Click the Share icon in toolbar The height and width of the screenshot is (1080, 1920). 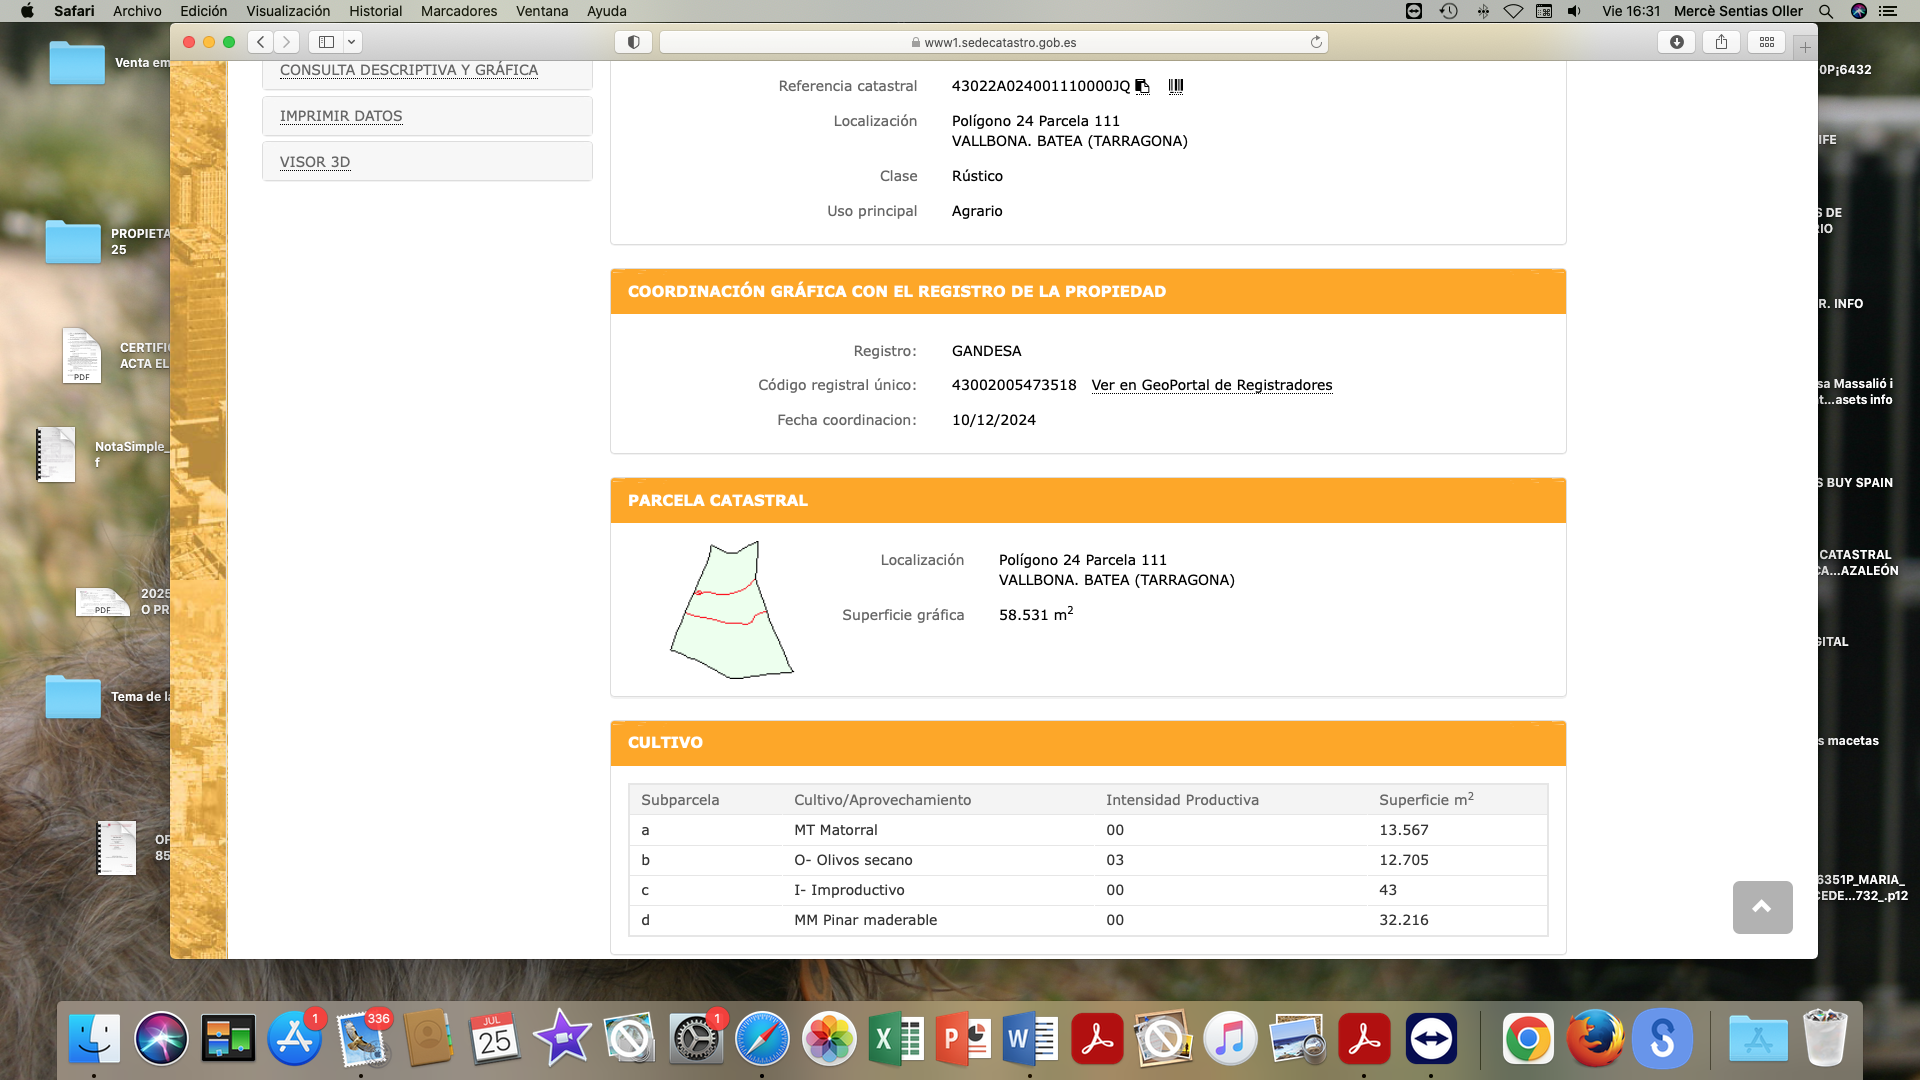(x=1721, y=42)
